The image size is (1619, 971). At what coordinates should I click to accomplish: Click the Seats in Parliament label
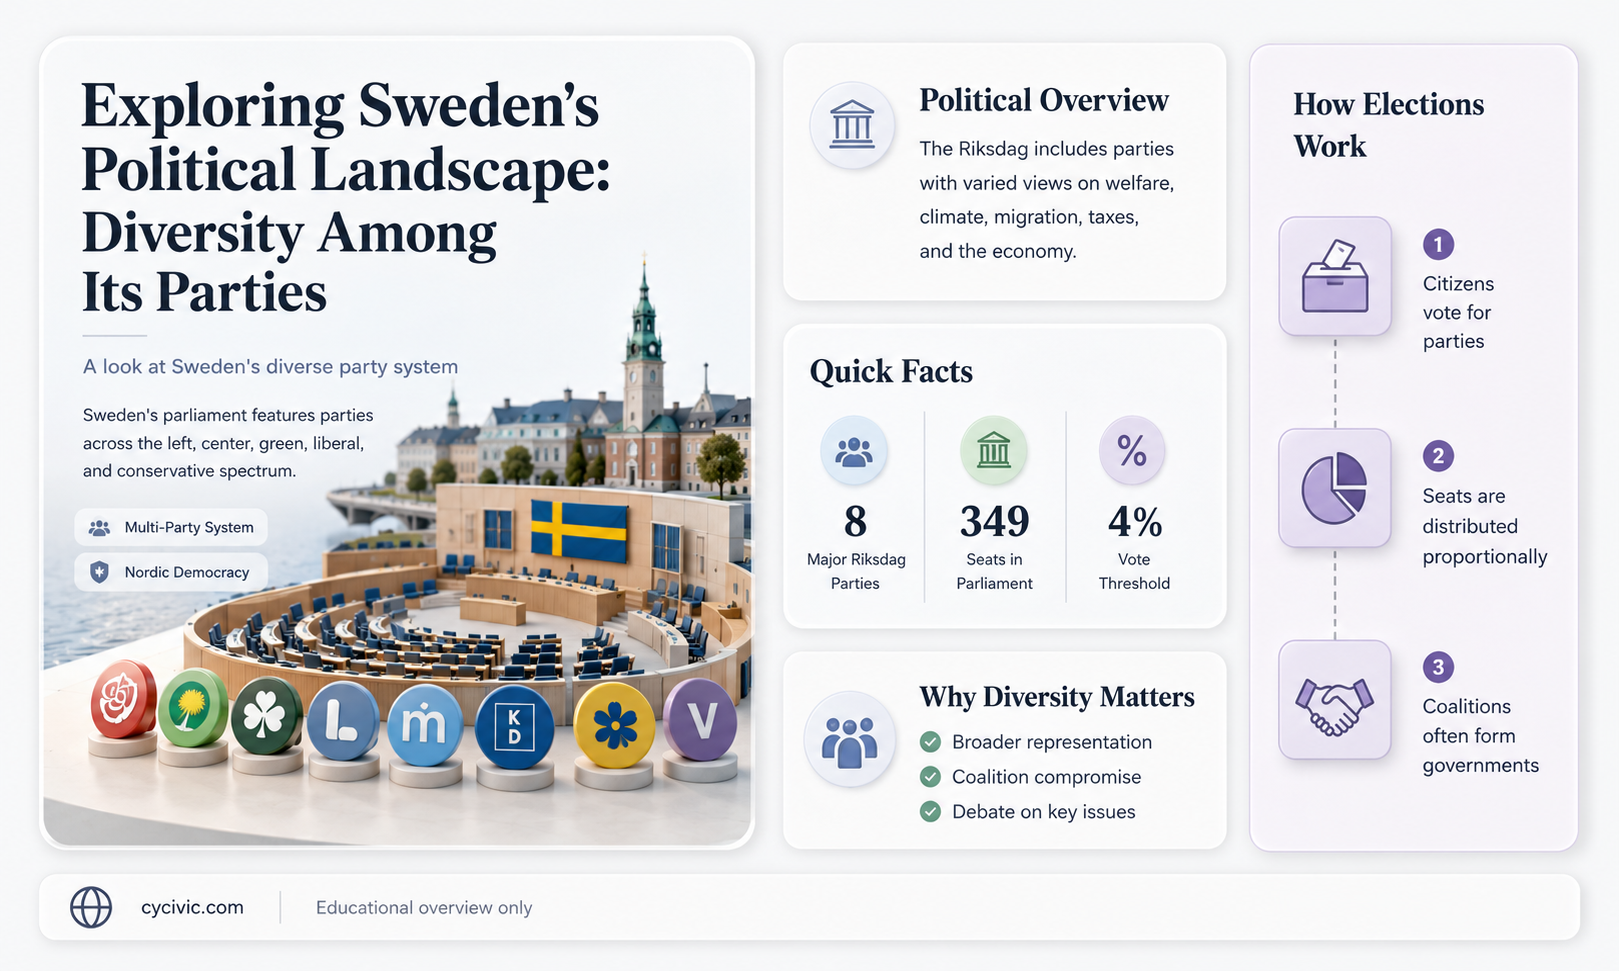(994, 571)
